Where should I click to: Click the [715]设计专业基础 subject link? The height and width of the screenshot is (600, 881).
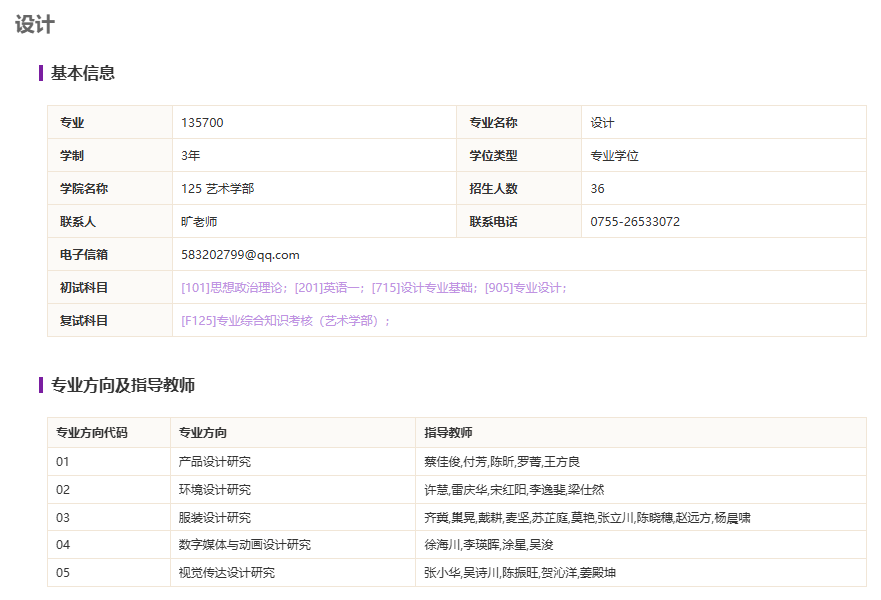(424, 288)
